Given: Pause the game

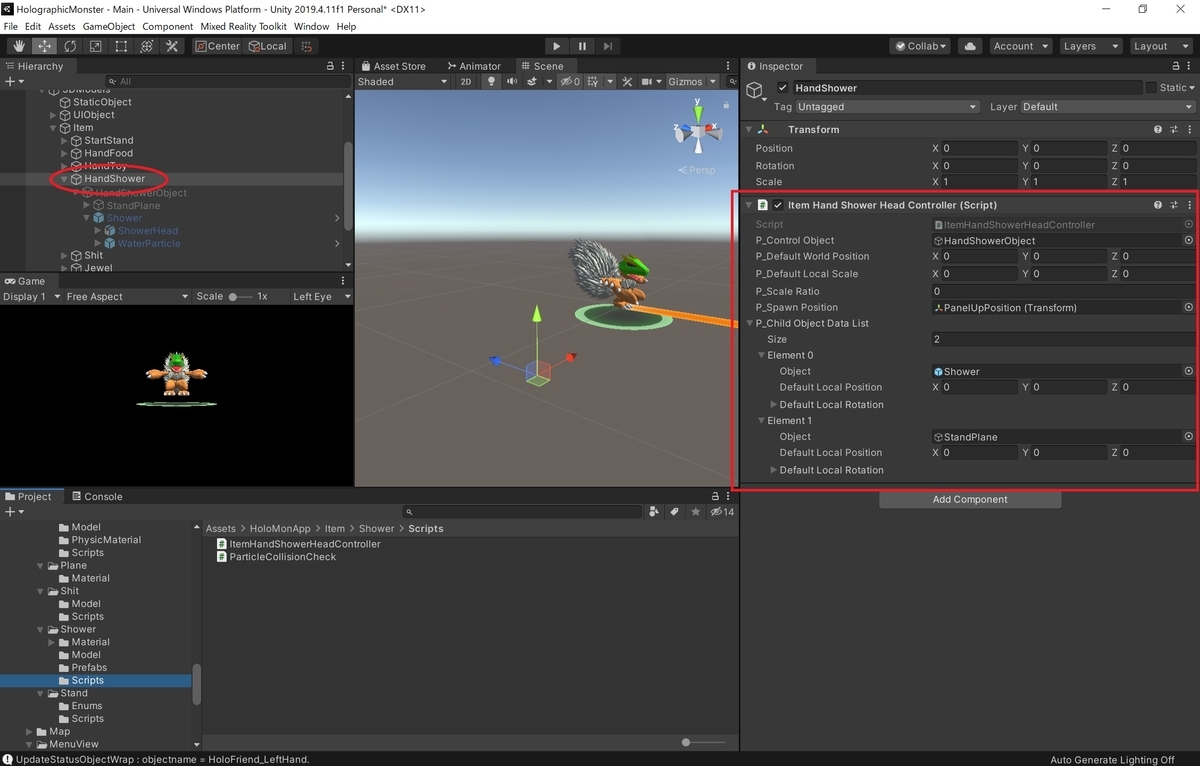Looking at the screenshot, I should tap(582, 46).
